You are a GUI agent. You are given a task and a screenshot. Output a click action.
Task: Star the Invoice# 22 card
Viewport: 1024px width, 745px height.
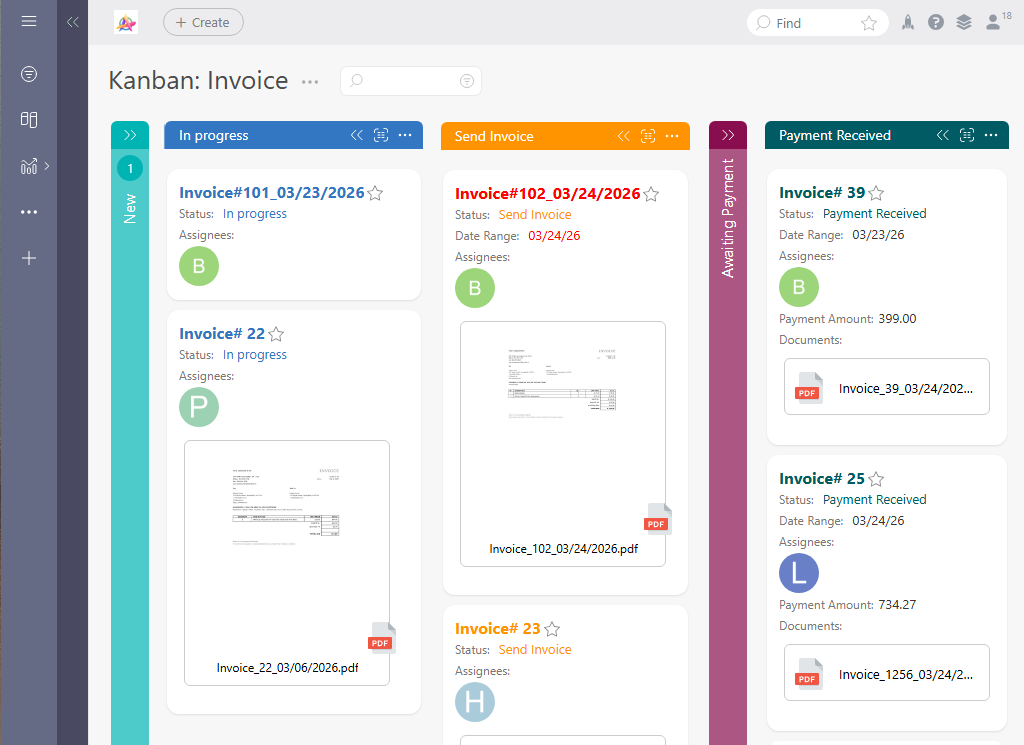pyautogui.click(x=277, y=334)
